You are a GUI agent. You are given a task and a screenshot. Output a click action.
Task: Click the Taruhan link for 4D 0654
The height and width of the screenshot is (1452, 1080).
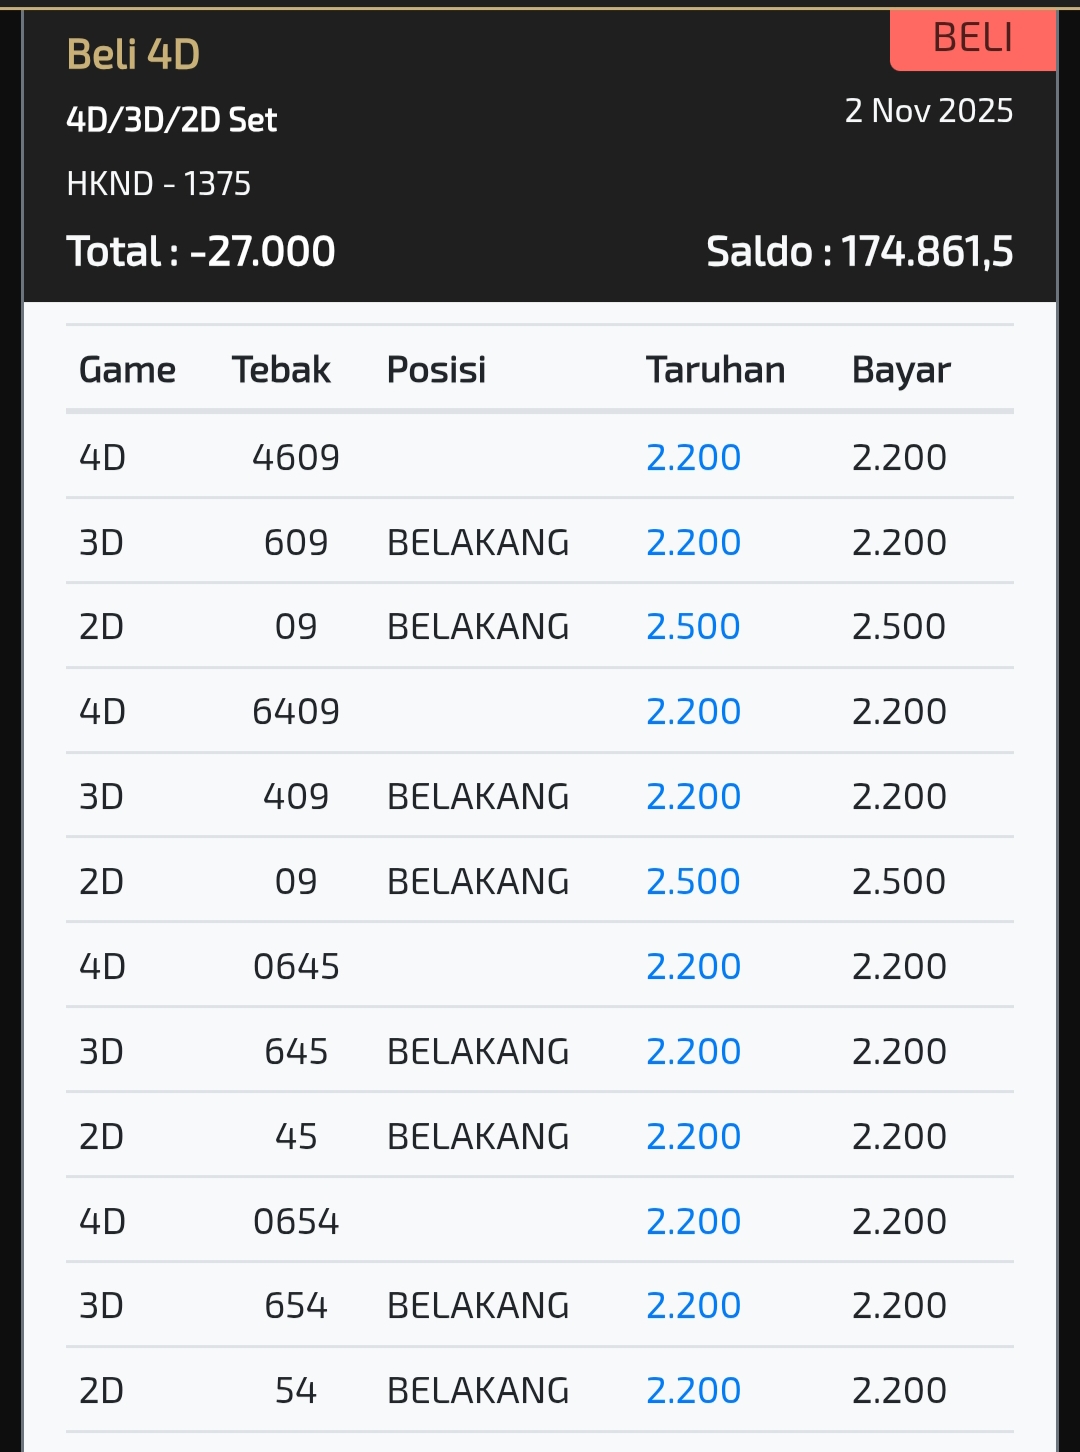[693, 1221]
